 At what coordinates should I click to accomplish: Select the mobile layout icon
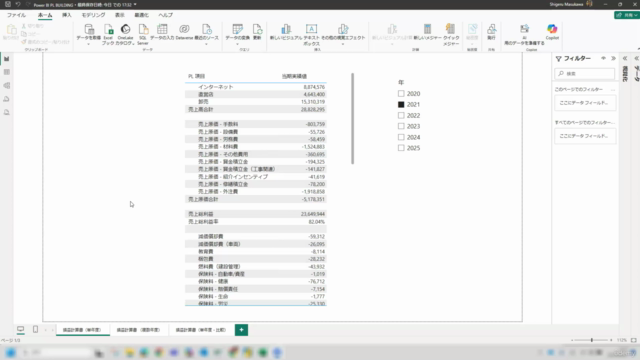[x=36, y=329]
